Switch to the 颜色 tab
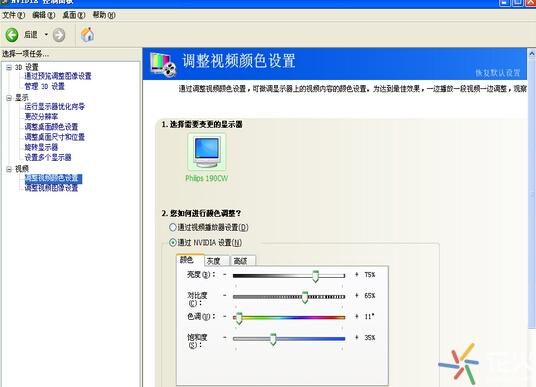536x387 pixels. [x=190, y=260]
